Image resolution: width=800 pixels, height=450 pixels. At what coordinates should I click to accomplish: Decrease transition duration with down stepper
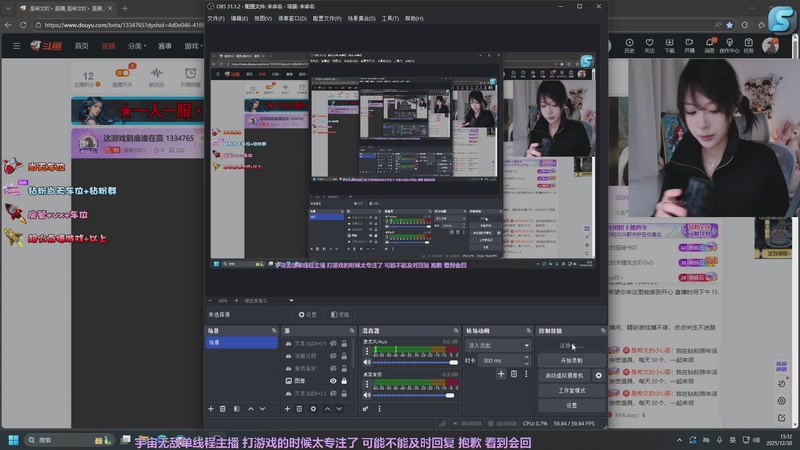(527, 363)
